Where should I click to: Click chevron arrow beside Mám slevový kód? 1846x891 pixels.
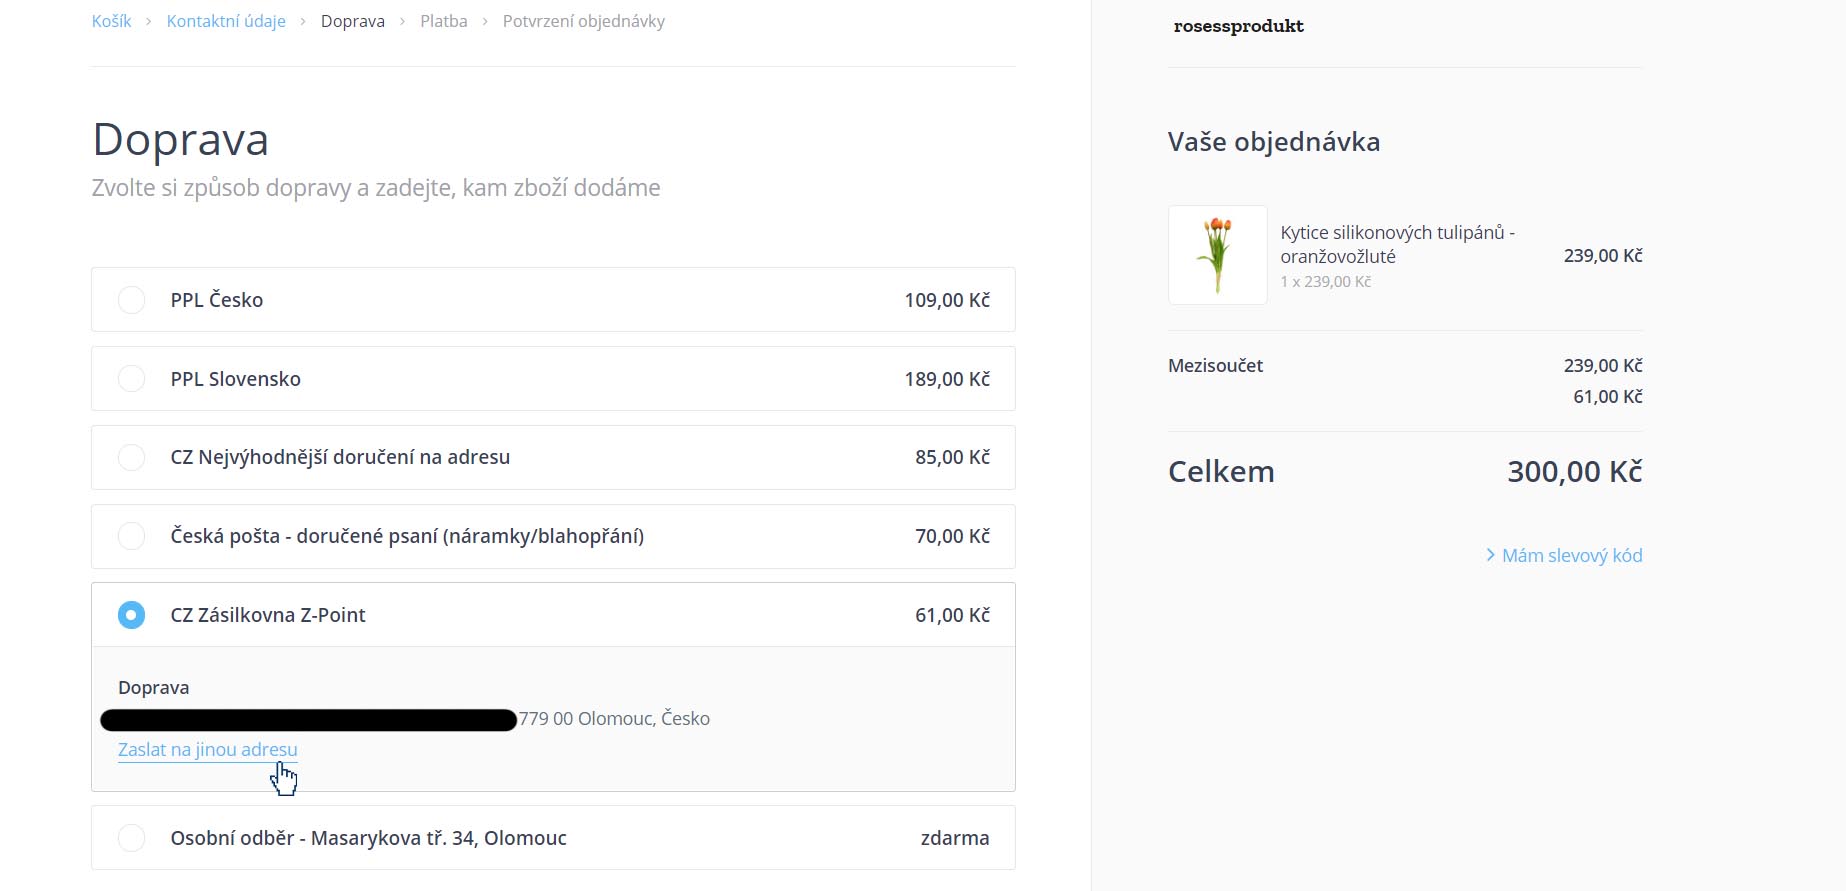(x=1490, y=555)
